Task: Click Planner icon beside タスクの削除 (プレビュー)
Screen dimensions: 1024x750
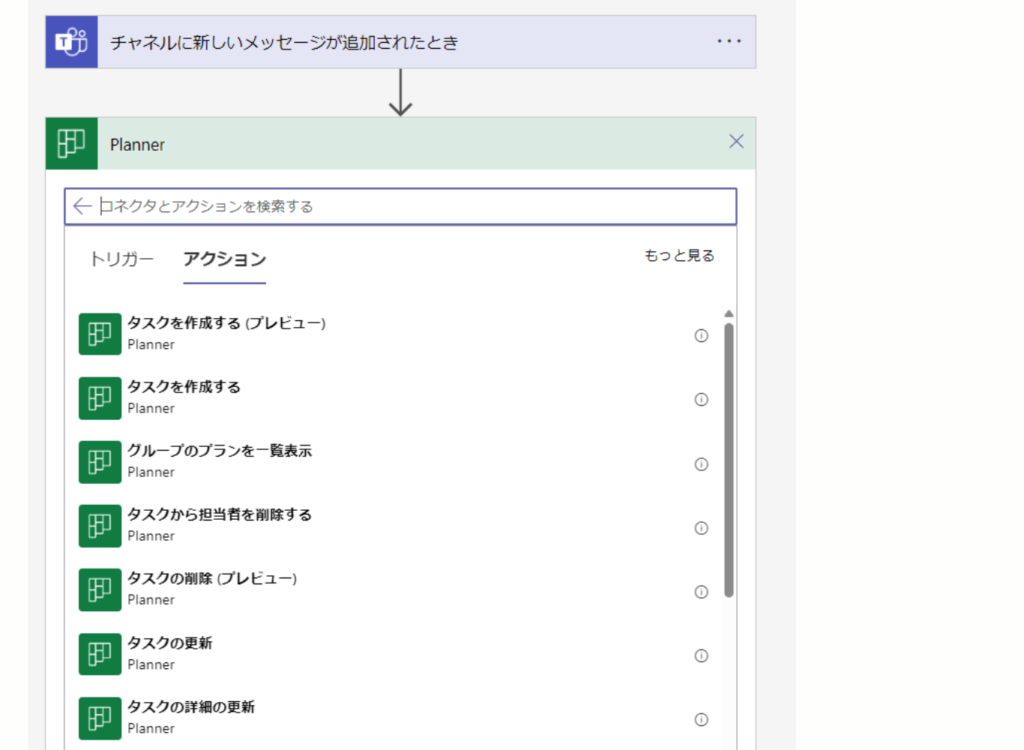Action: (x=99, y=590)
